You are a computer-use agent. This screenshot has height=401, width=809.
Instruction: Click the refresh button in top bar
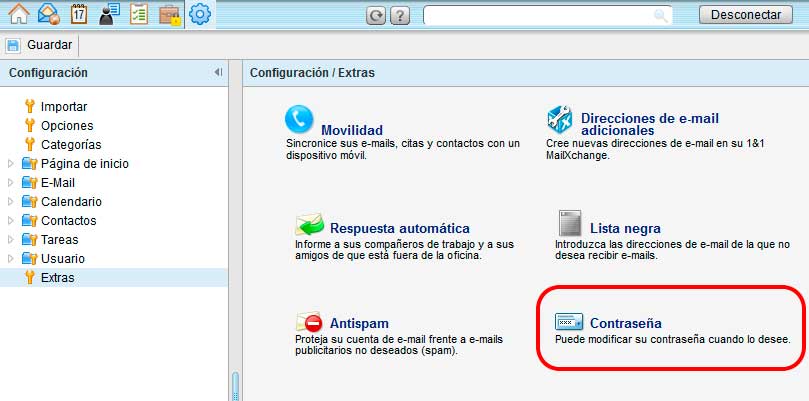tap(376, 15)
